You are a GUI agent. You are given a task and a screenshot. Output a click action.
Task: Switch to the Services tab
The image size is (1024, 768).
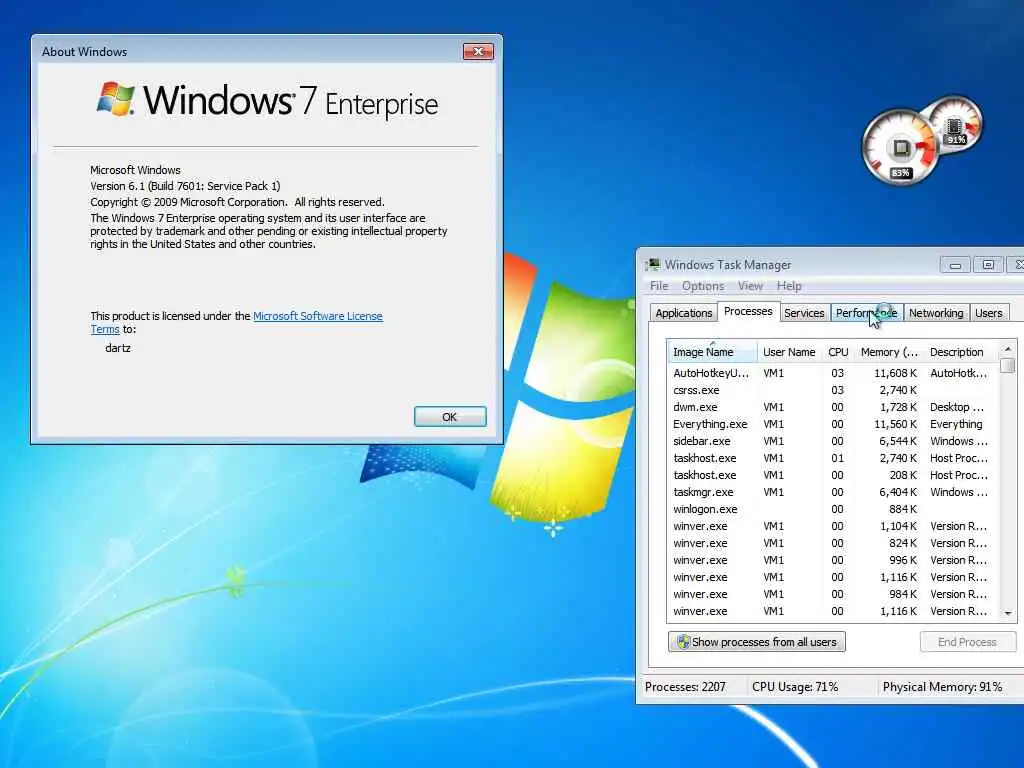coord(804,313)
